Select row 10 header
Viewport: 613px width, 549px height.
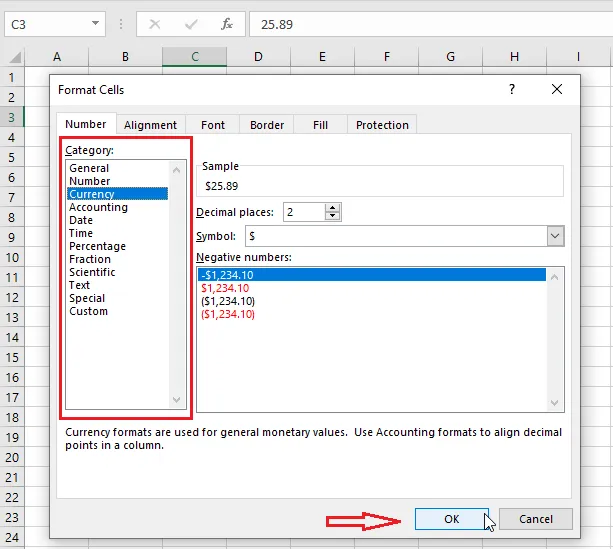click(x=12, y=257)
